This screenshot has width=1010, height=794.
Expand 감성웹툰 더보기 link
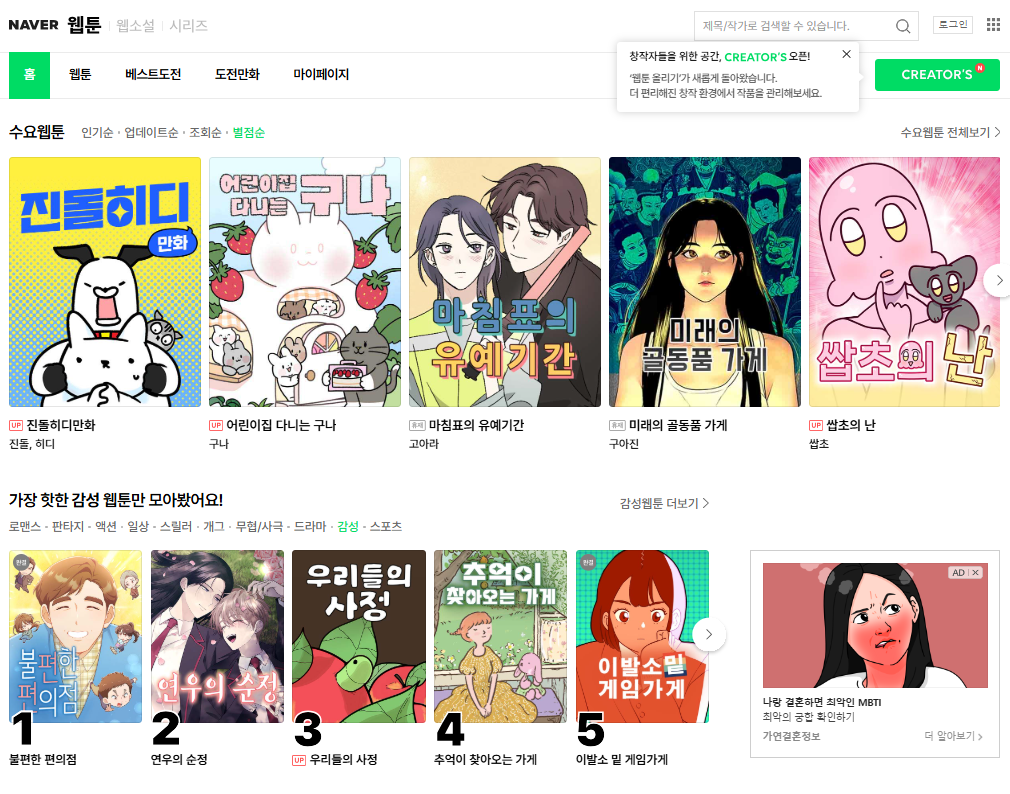pyautogui.click(x=664, y=504)
